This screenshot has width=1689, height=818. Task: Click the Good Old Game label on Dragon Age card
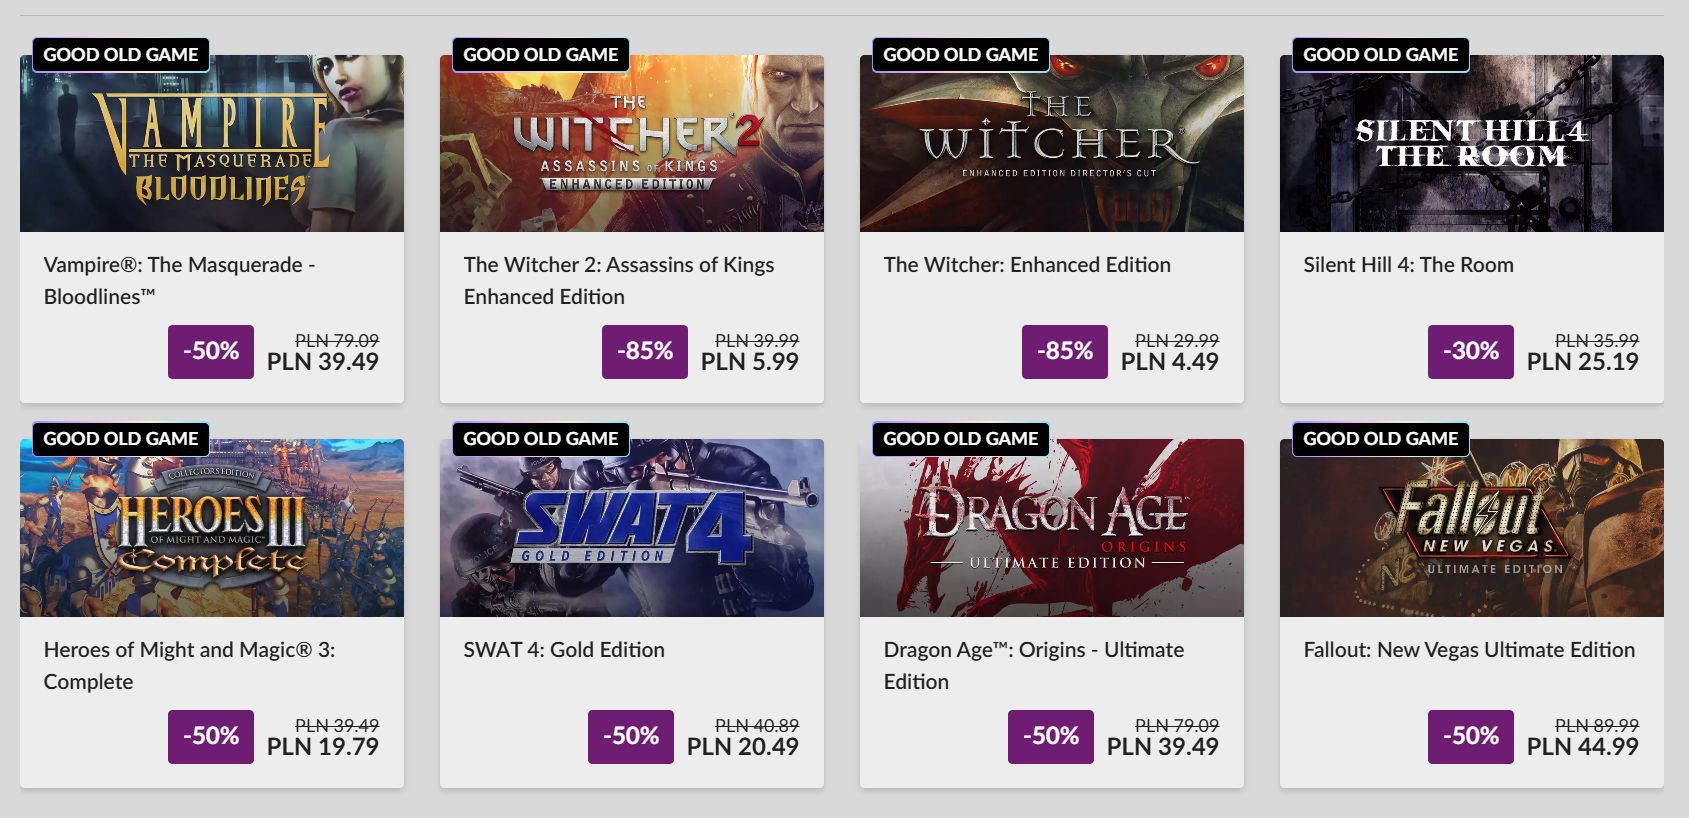click(961, 439)
